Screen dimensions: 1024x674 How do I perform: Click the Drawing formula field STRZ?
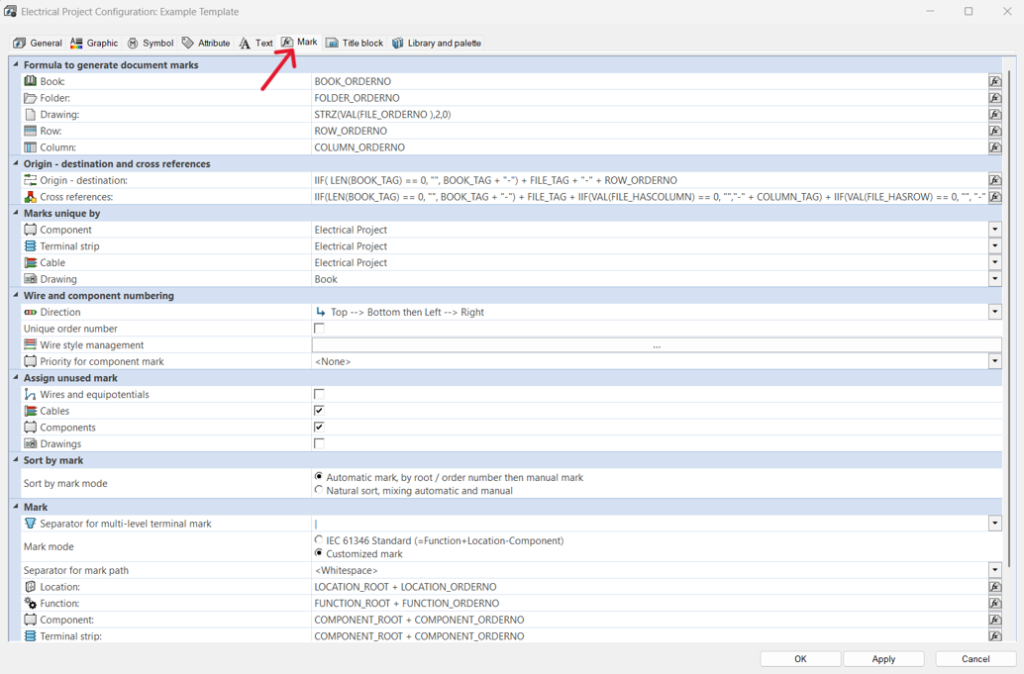[650, 114]
